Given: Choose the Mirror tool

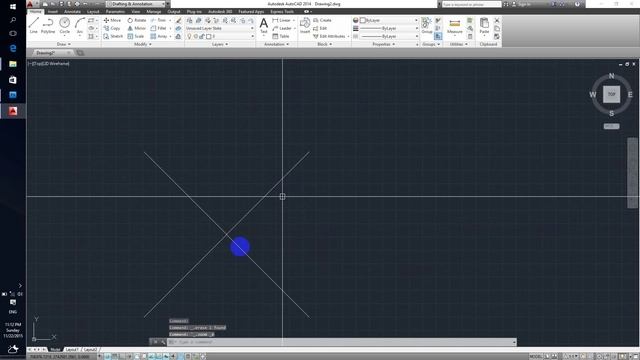Looking at the screenshot, I should coord(137,28).
